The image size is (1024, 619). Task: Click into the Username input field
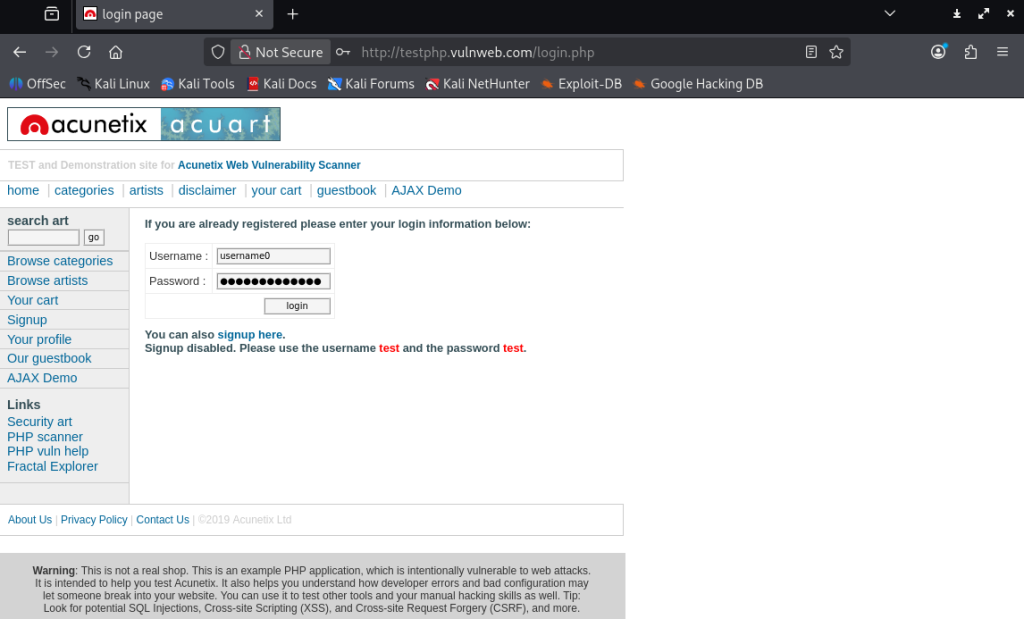(273, 256)
